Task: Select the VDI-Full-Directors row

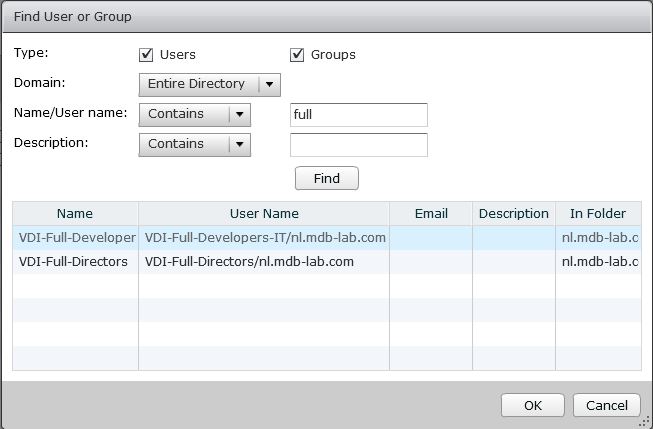Action: pos(73,261)
